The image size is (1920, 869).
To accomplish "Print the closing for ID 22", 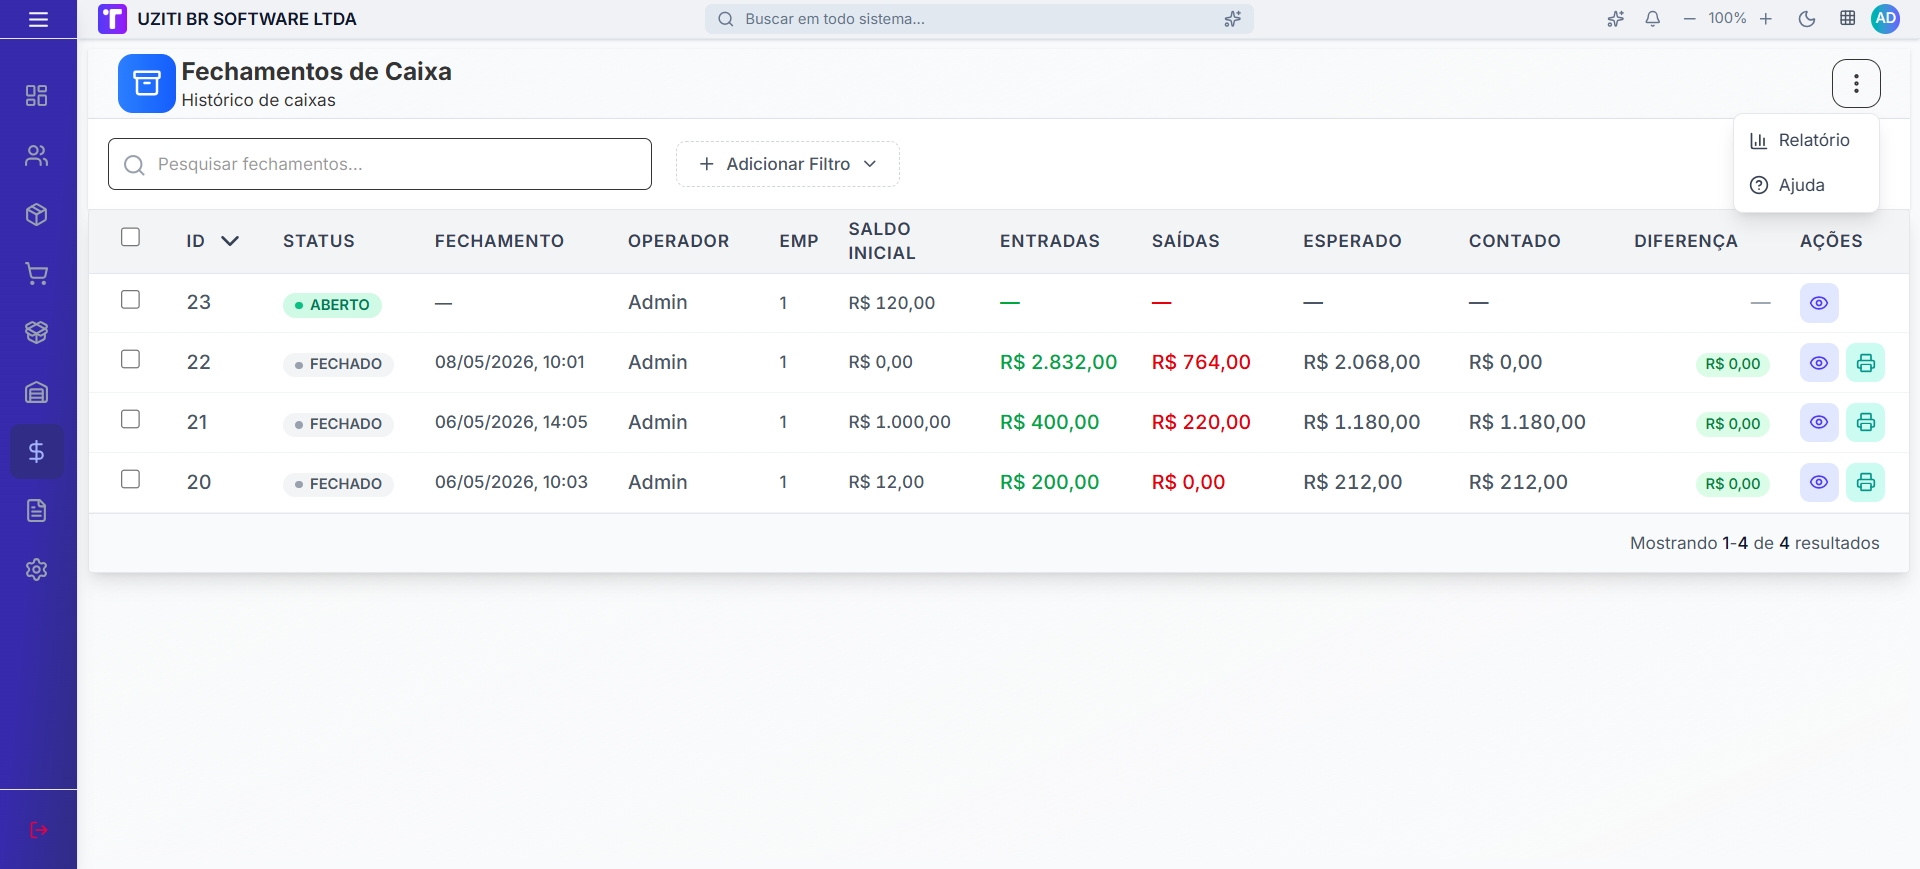I will [1866, 363].
